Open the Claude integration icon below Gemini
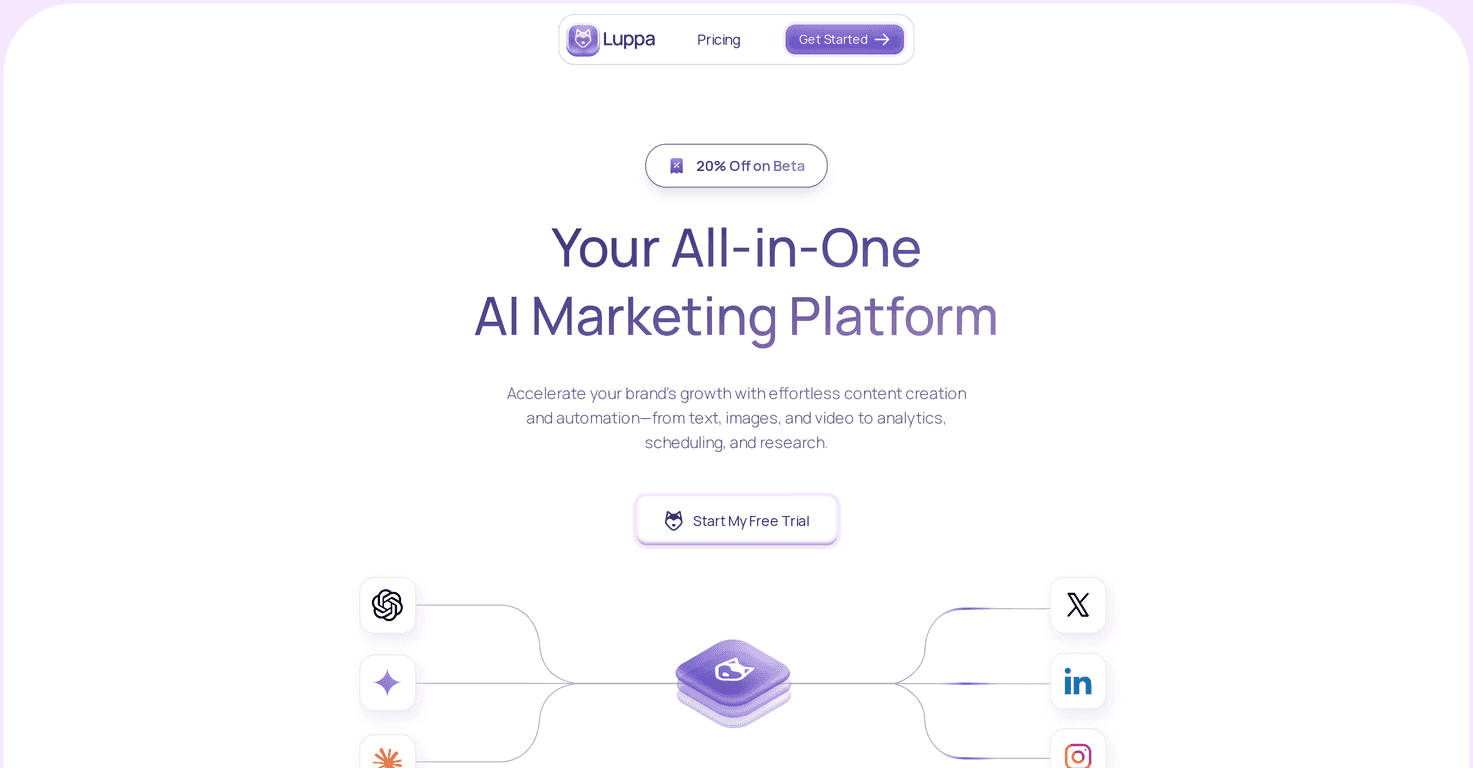The image size is (1473, 768). coord(387,756)
